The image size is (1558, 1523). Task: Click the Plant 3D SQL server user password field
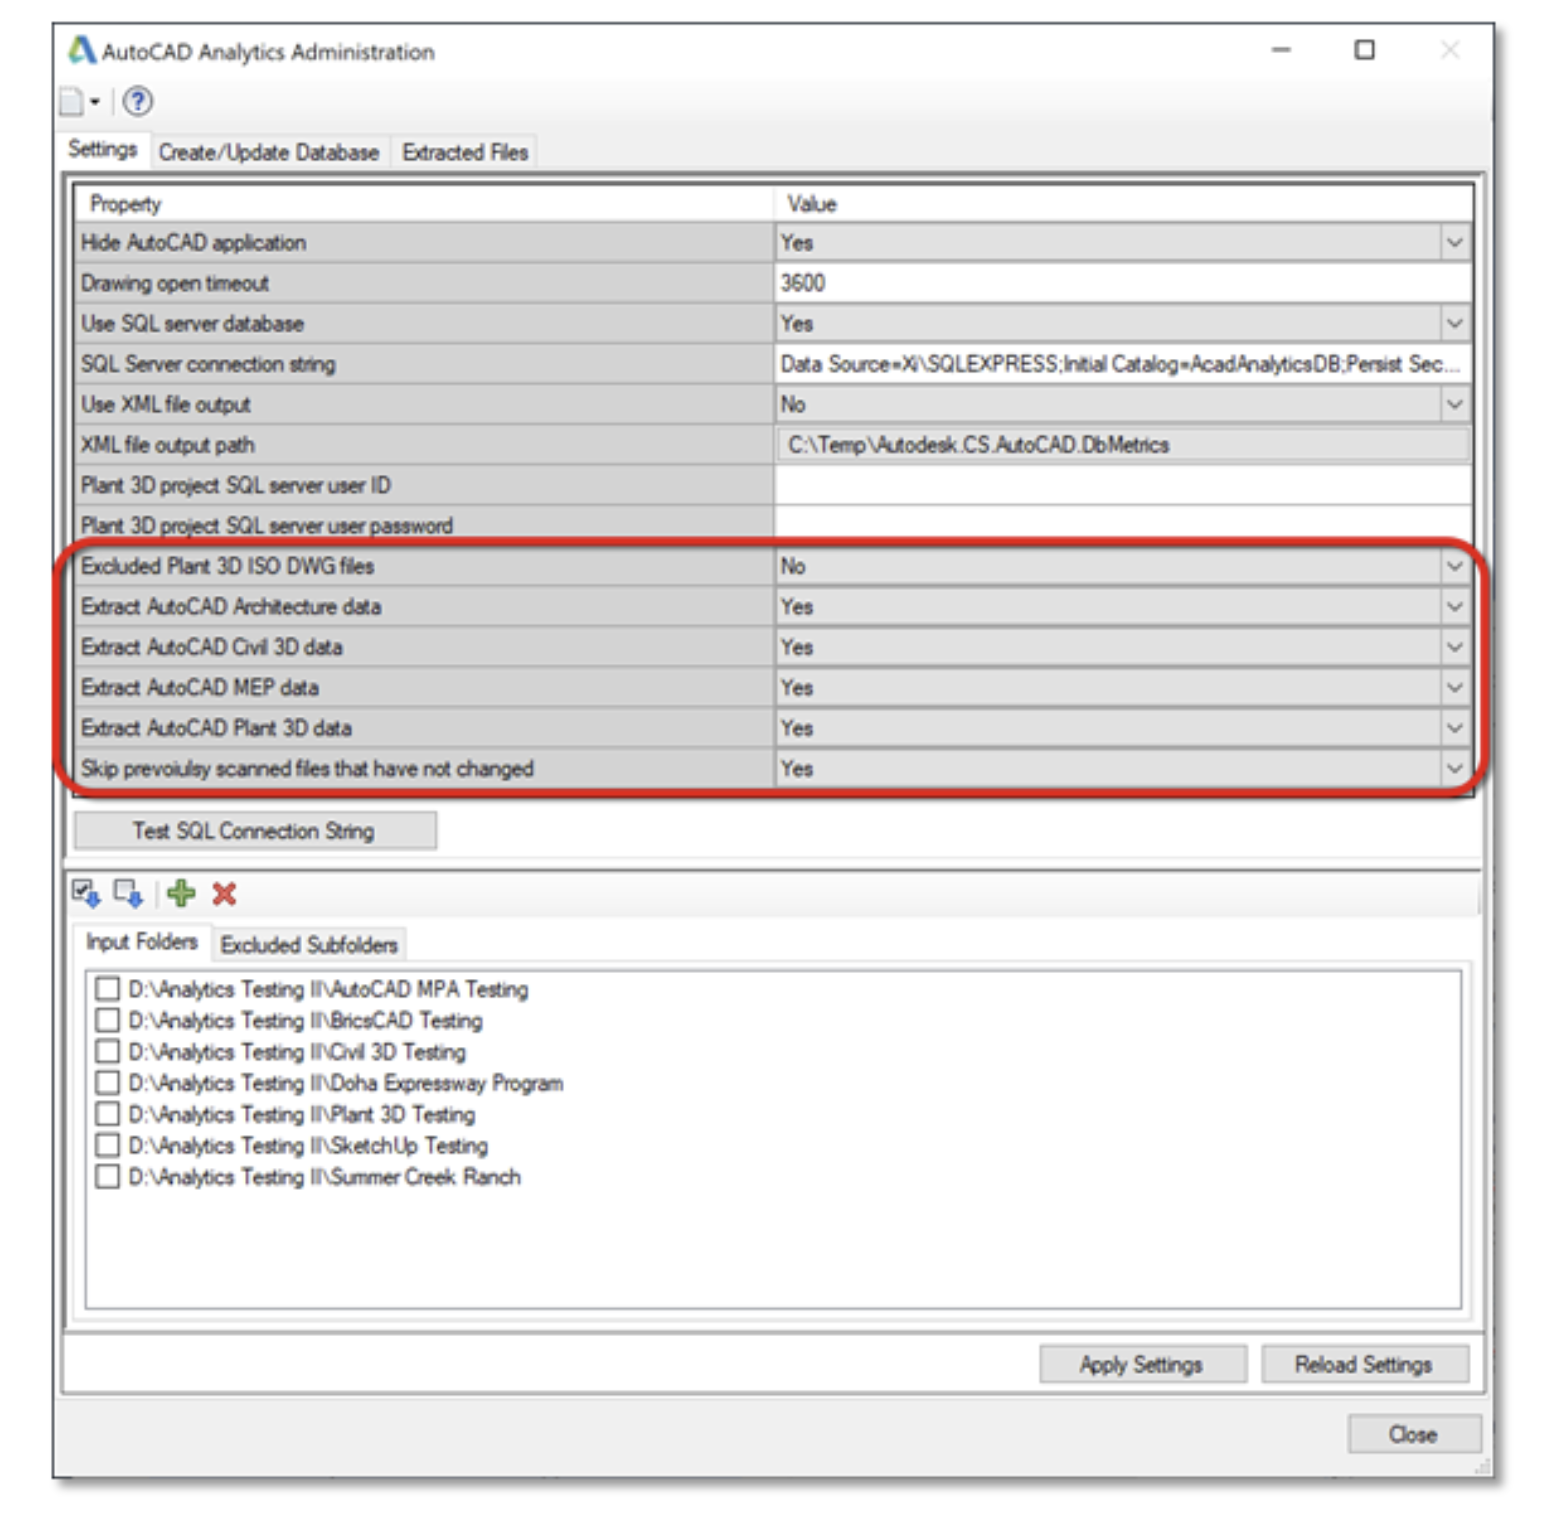pyautogui.click(x=1122, y=524)
